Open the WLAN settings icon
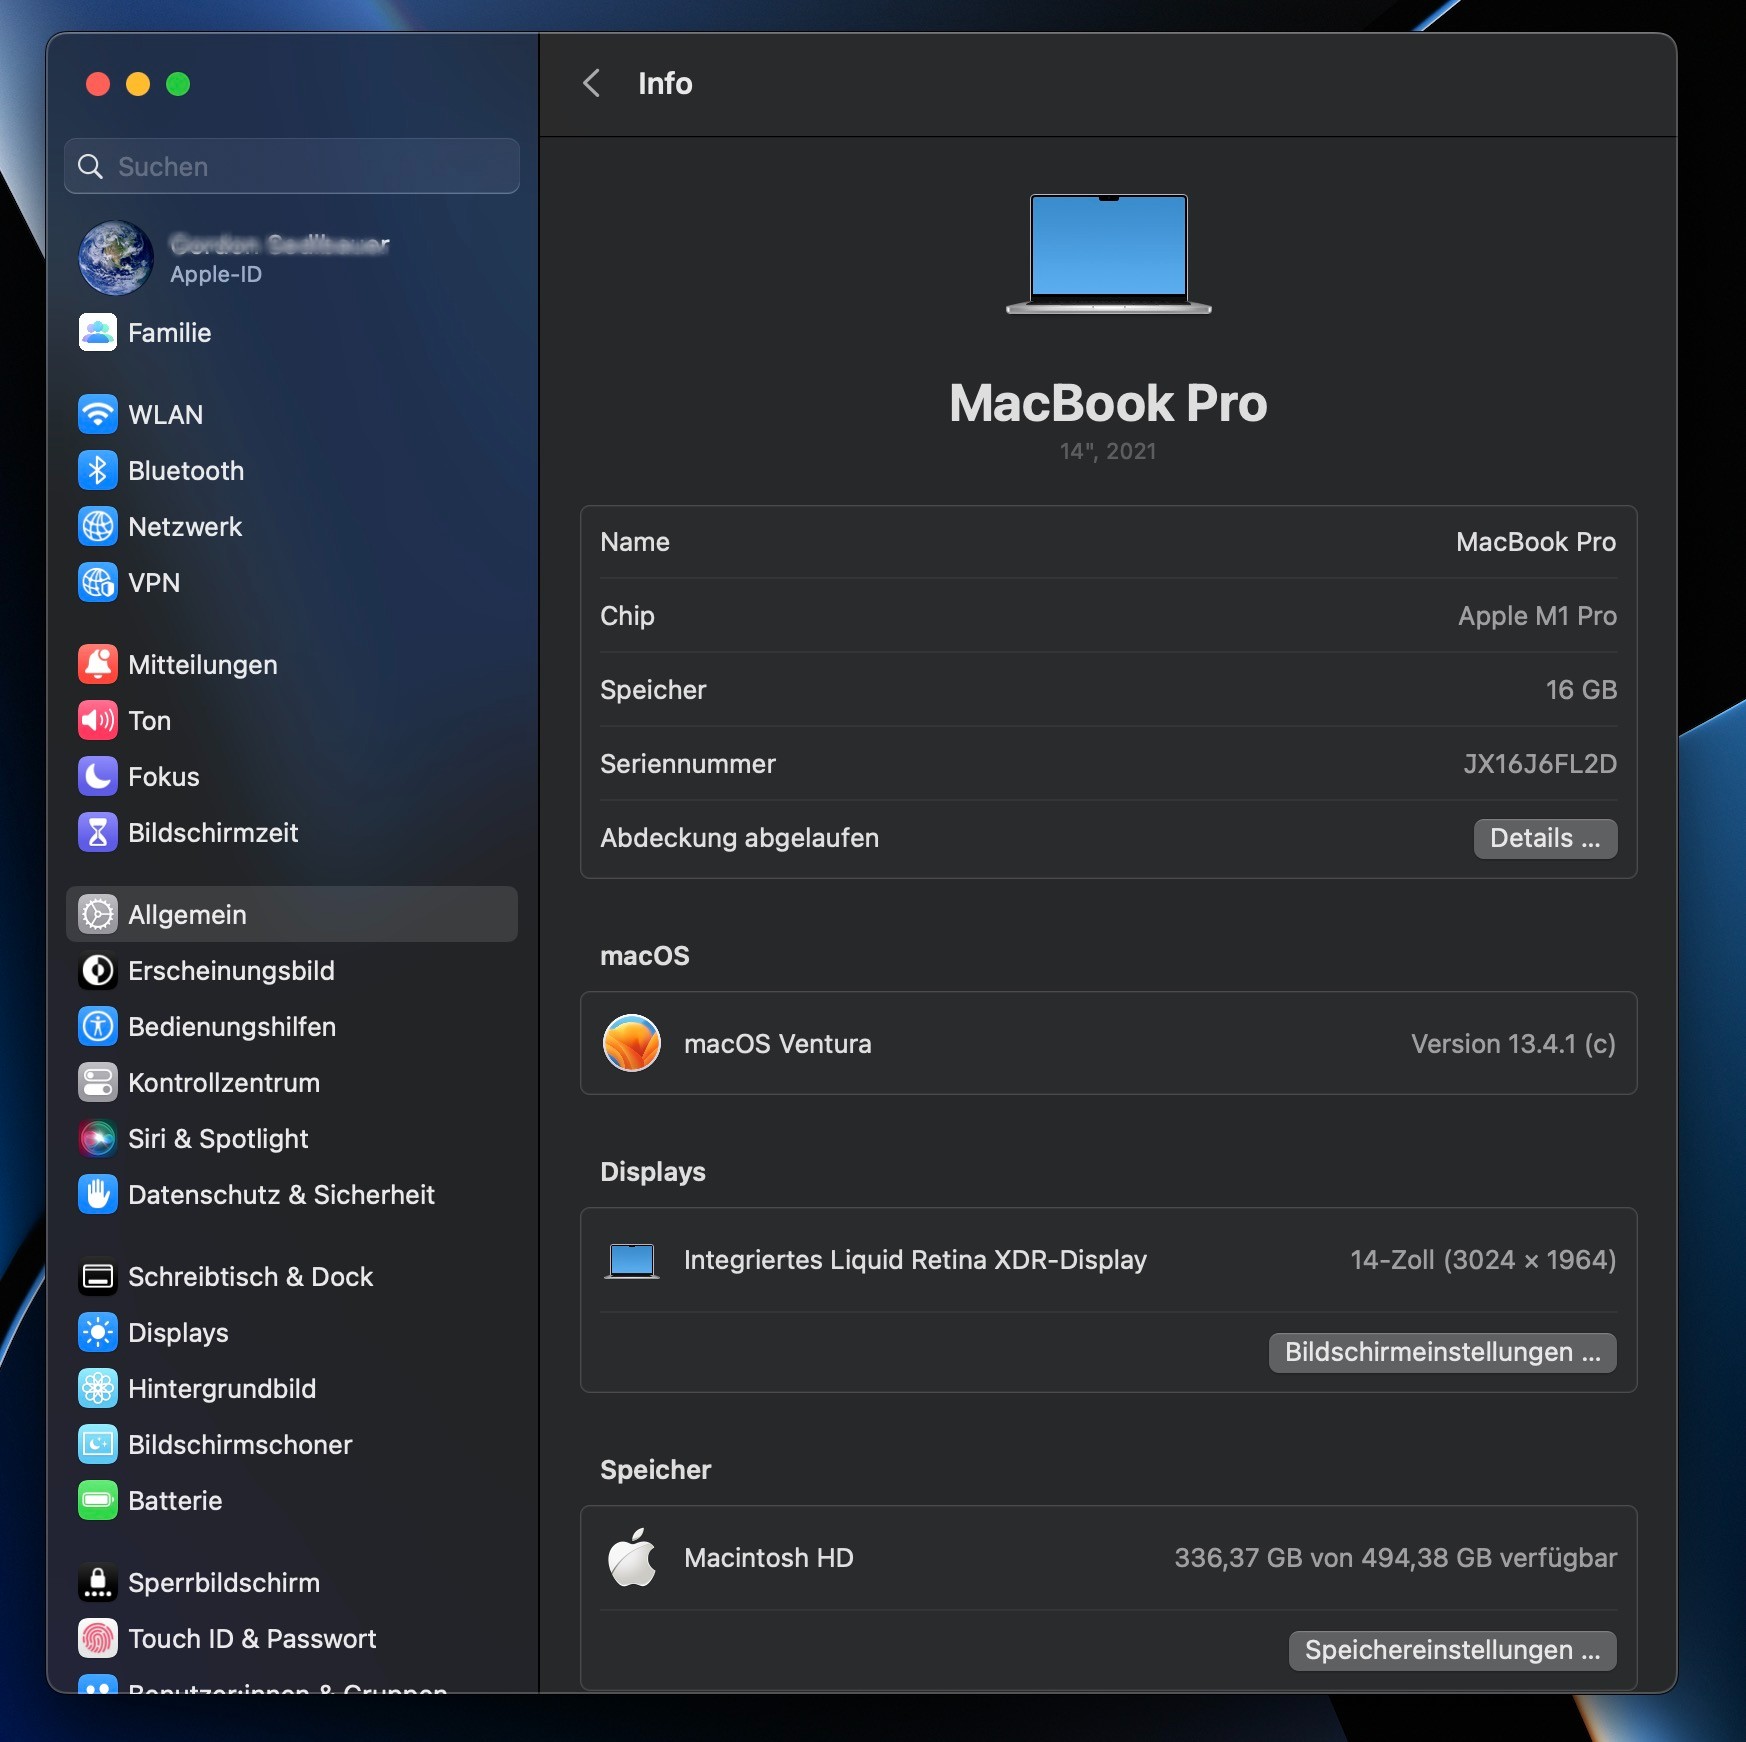This screenshot has width=1746, height=1742. click(98, 415)
